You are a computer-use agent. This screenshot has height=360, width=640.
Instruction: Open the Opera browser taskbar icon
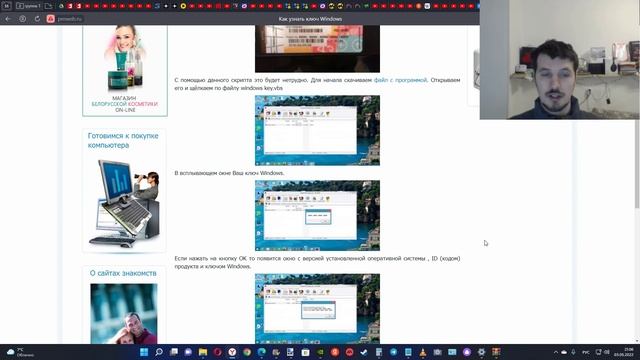218,352
